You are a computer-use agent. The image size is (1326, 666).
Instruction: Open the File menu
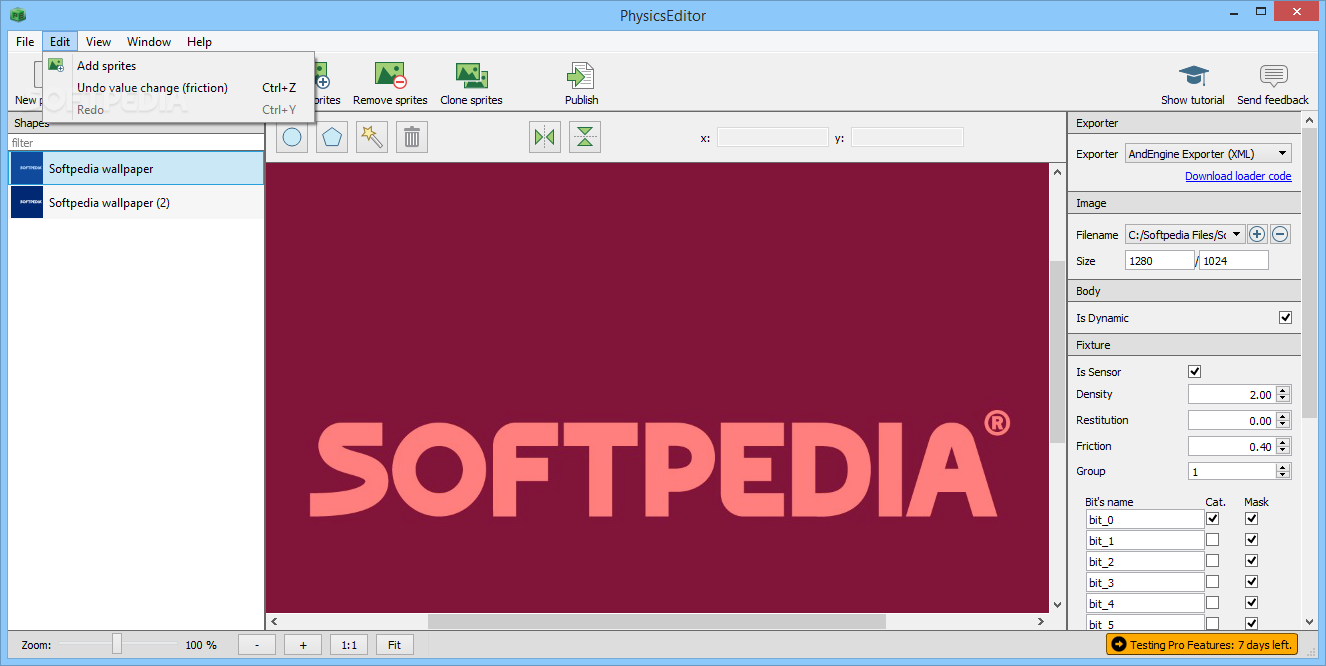click(x=25, y=42)
